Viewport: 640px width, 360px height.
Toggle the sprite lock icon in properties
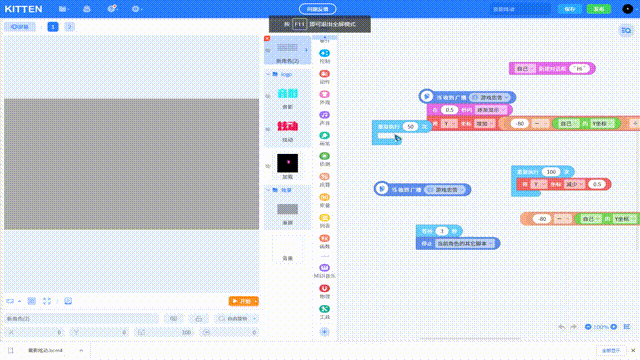pyautogui.click(x=198, y=319)
